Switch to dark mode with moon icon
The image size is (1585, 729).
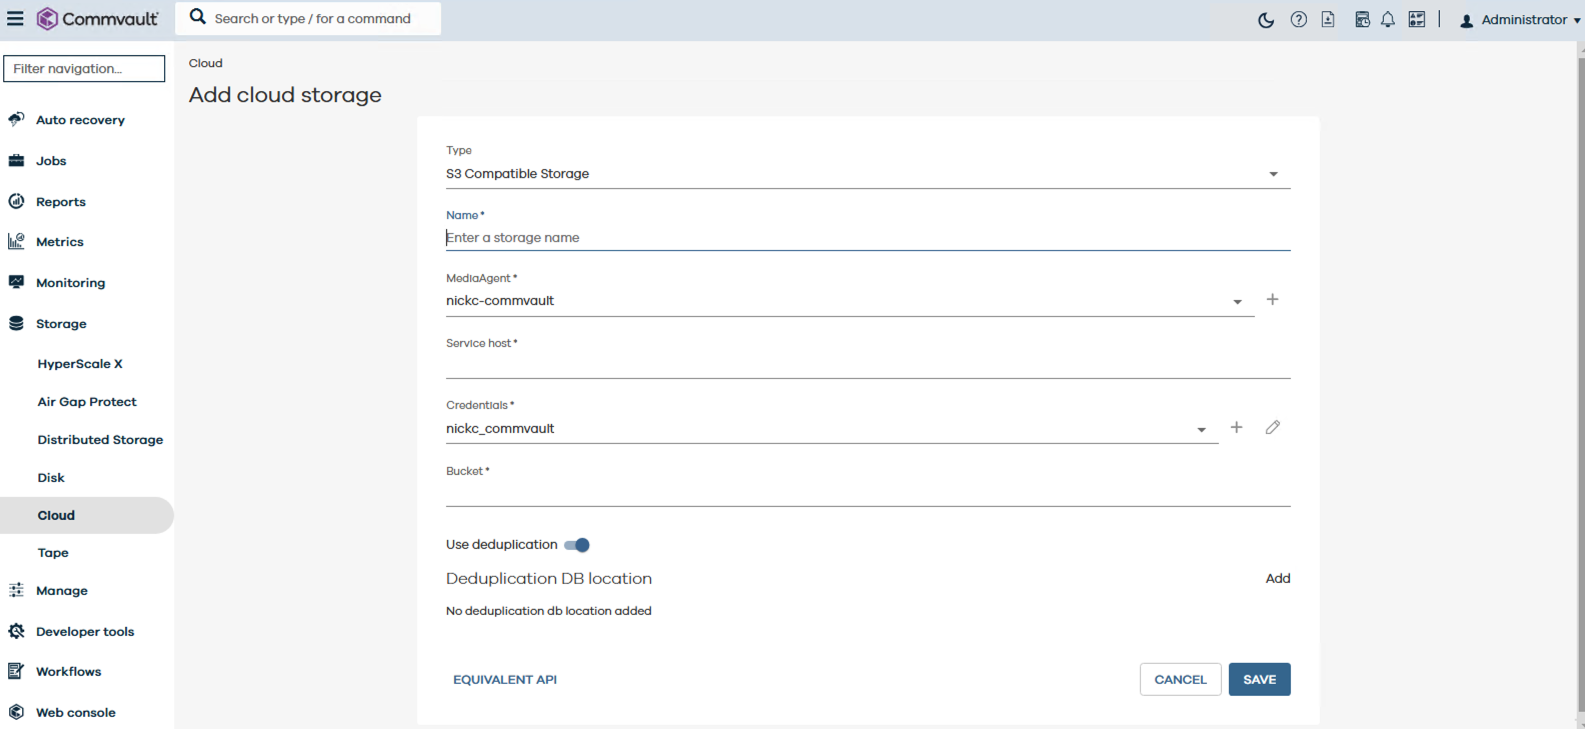click(1266, 20)
